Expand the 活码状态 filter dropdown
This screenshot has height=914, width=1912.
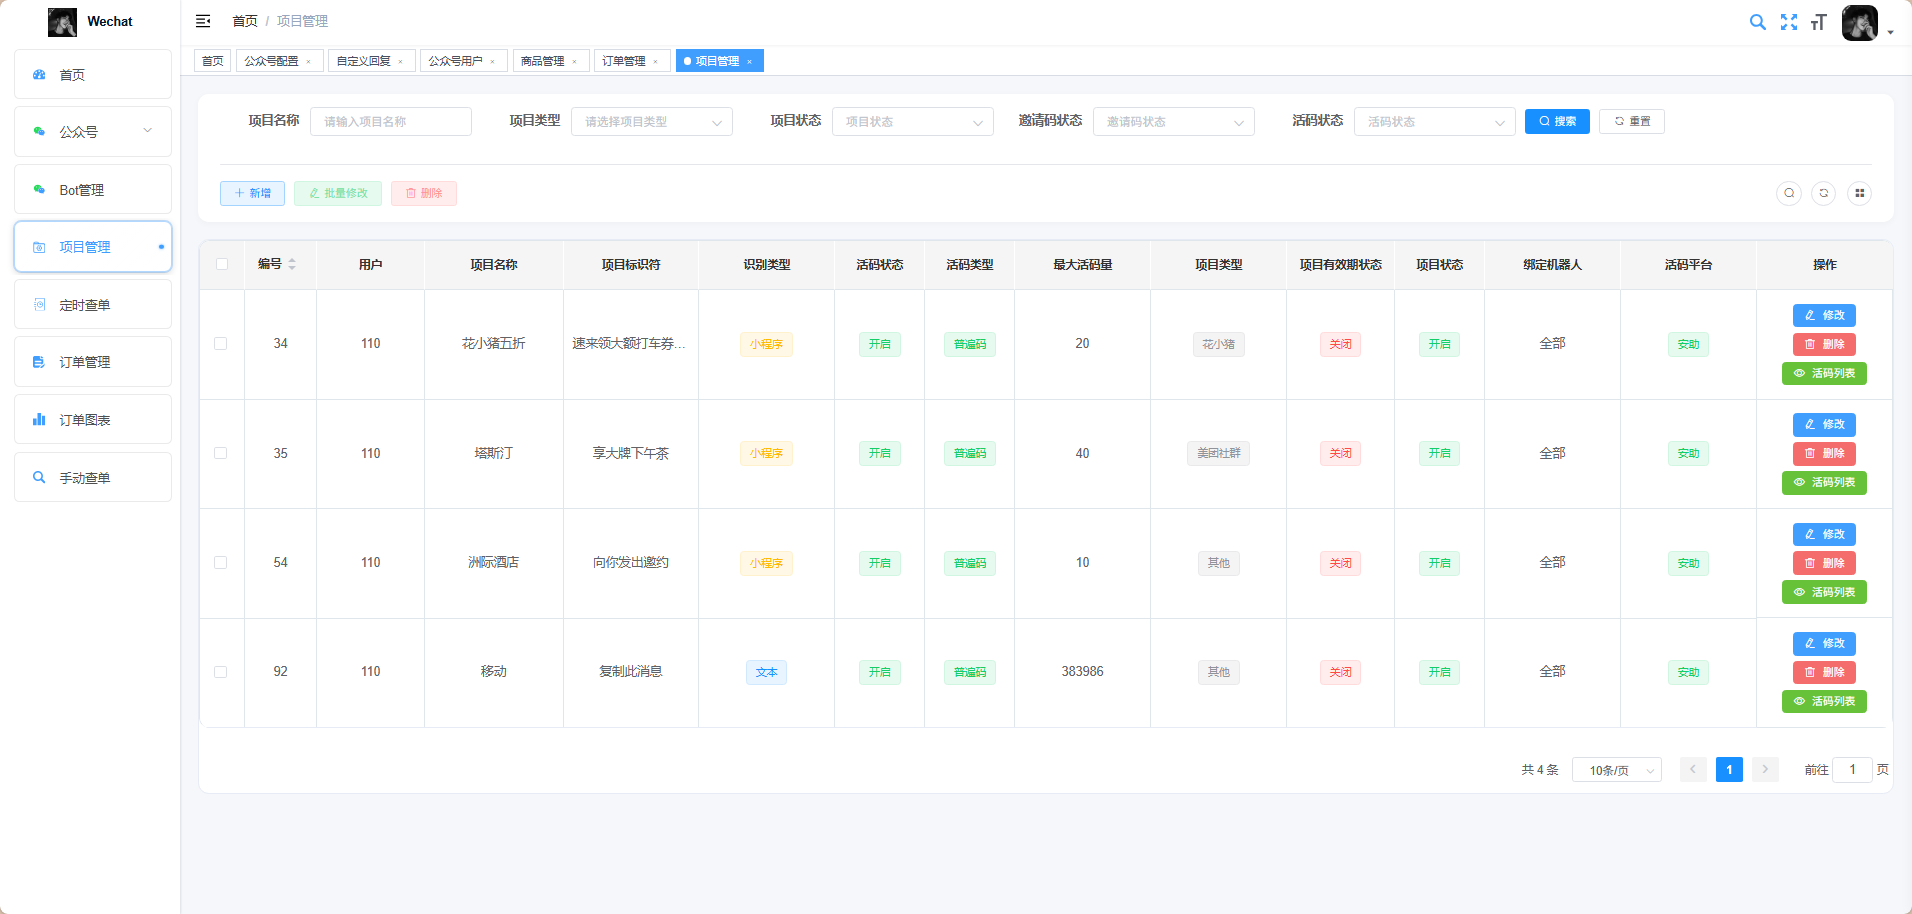[x=1434, y=122]
